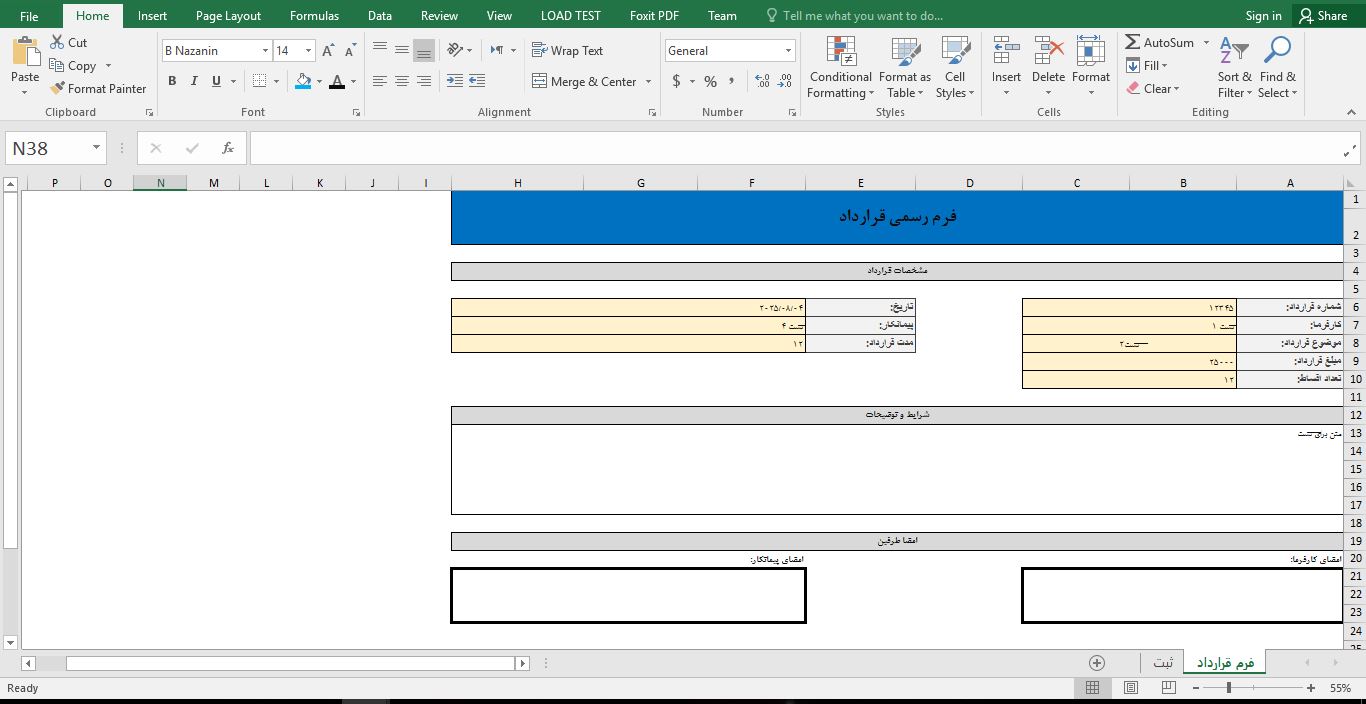Switch to Page Layout view

point(1130,688)
